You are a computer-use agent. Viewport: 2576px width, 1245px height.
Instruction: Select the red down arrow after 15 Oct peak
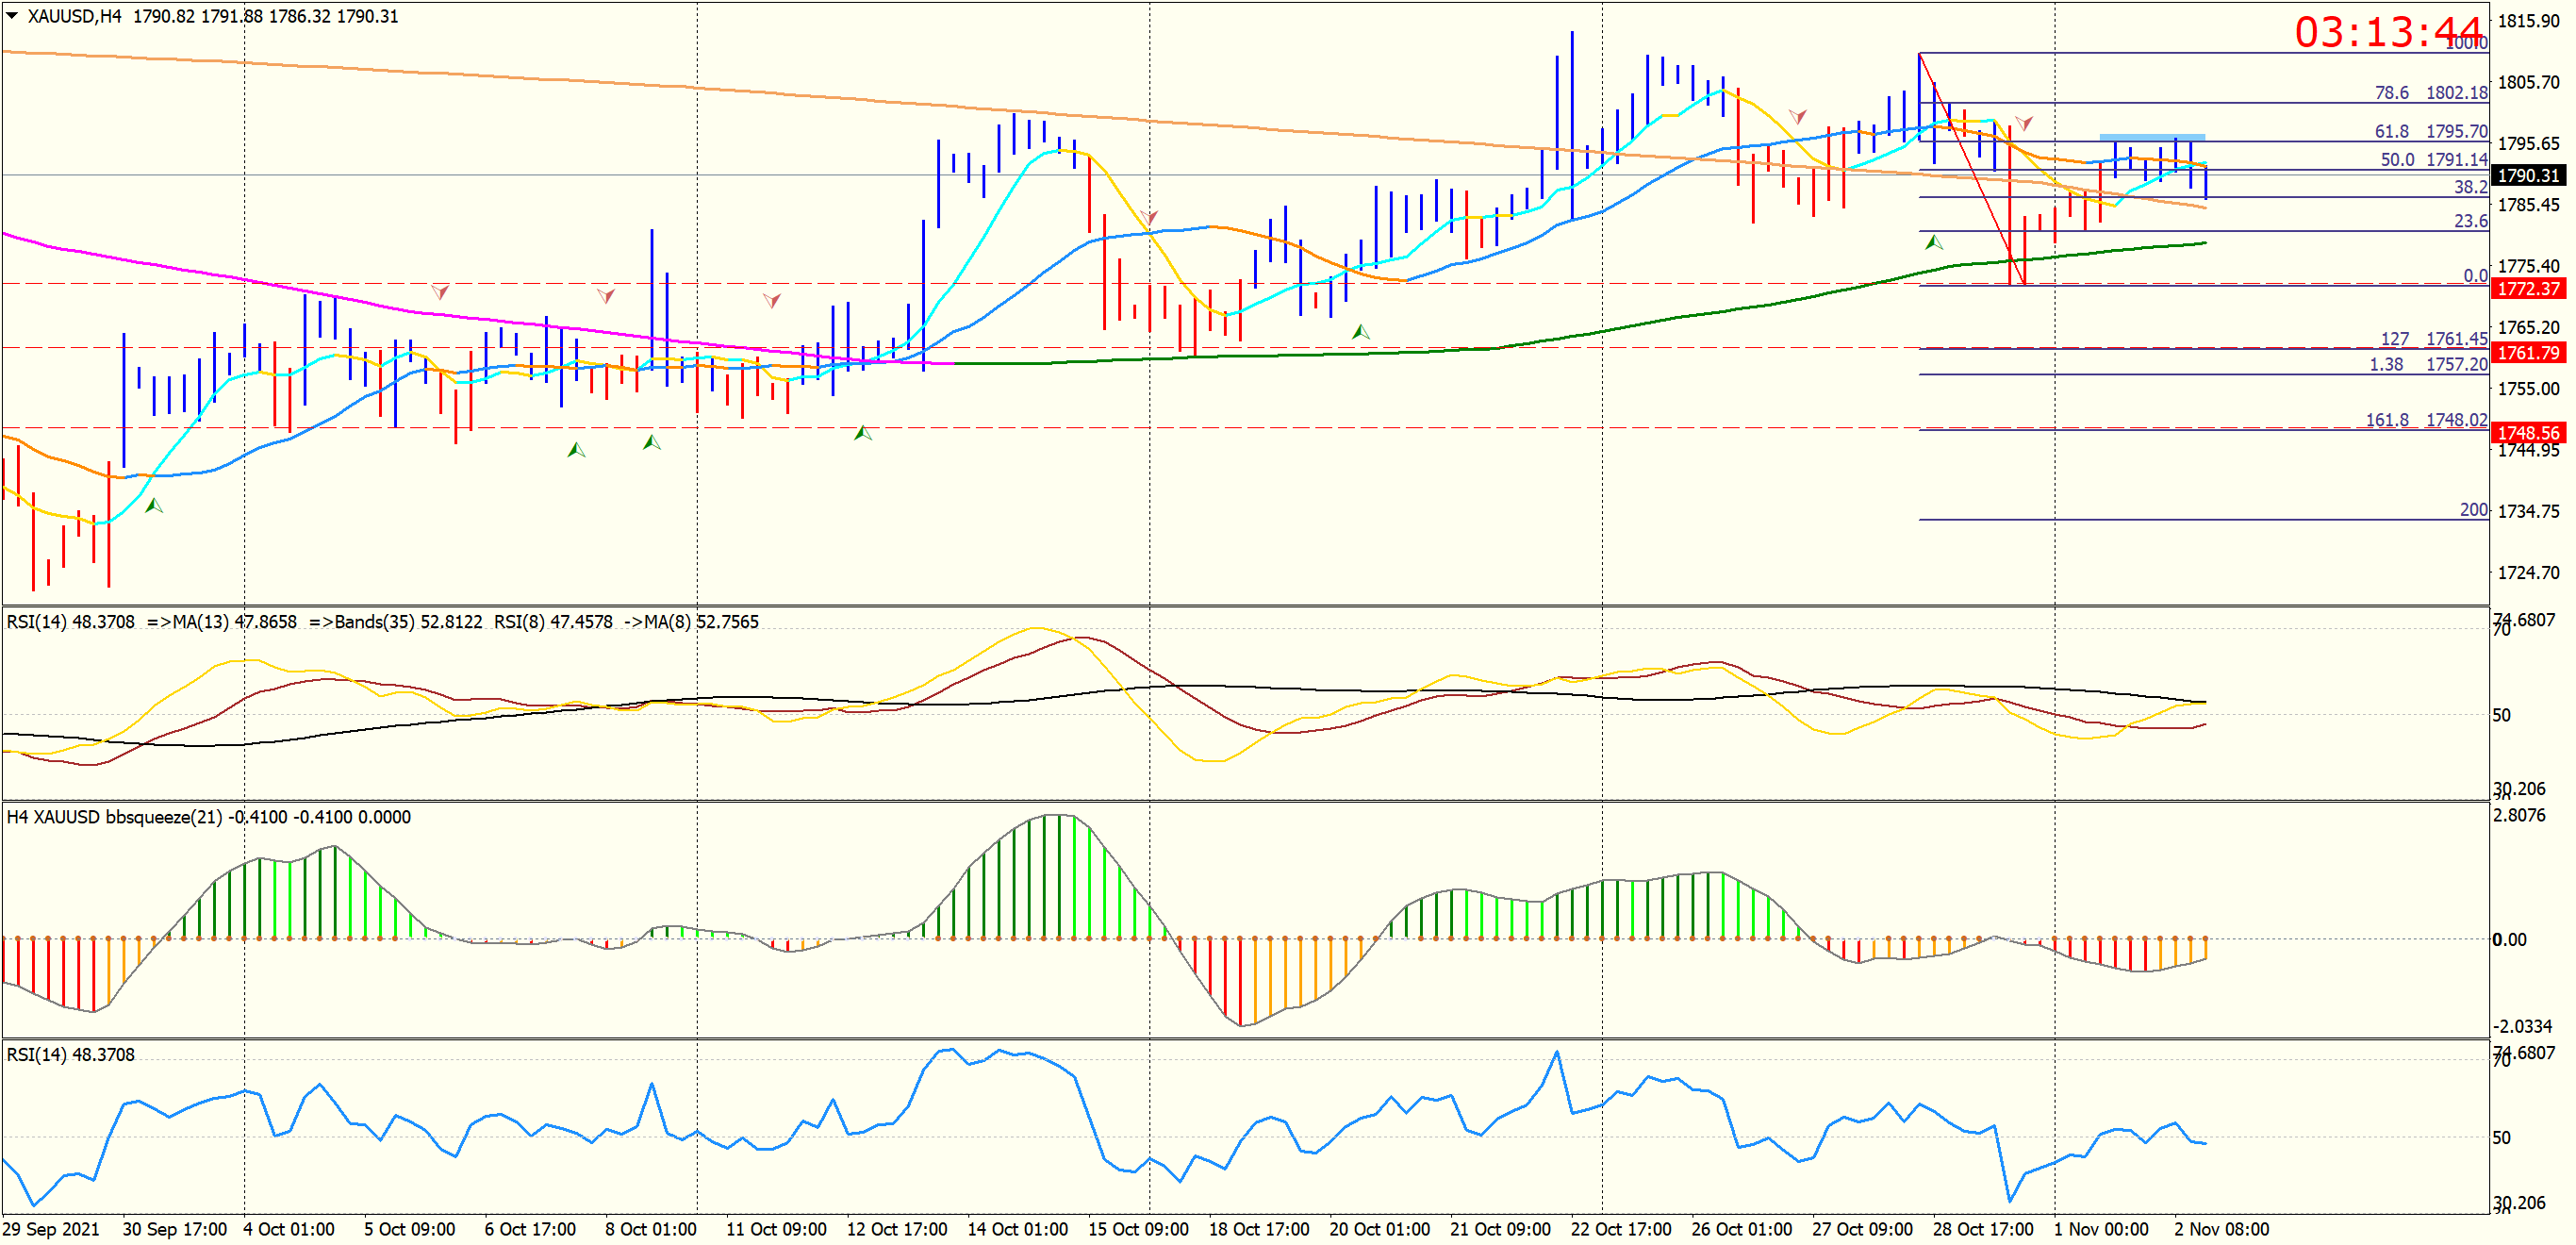(1149, 217)
